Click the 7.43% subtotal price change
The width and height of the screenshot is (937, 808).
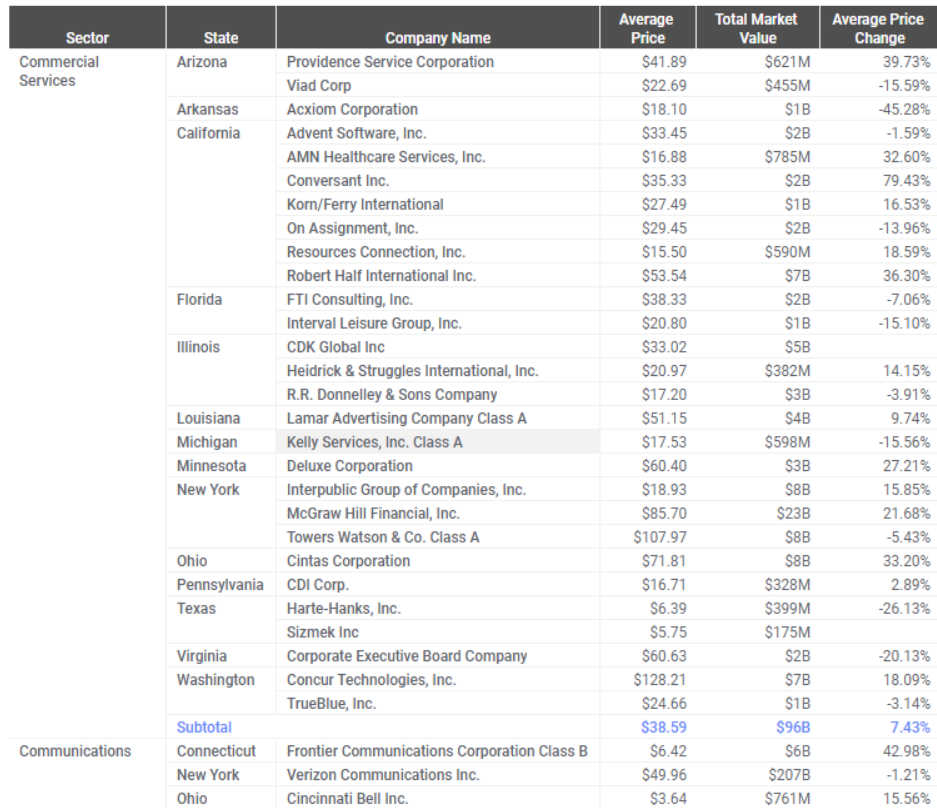(910, 727)
